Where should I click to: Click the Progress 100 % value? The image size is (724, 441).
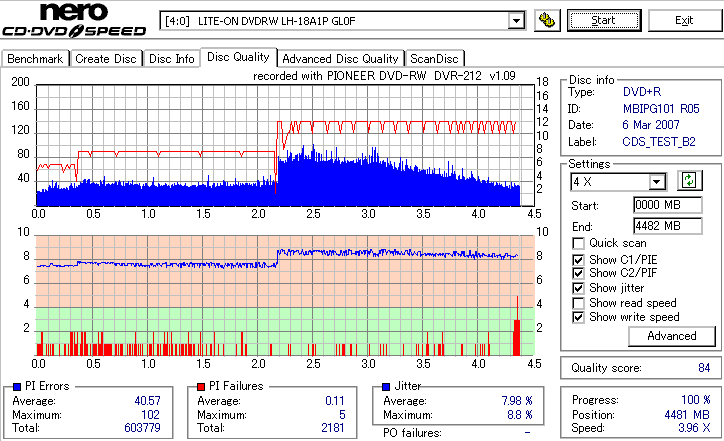click(696, 400)
